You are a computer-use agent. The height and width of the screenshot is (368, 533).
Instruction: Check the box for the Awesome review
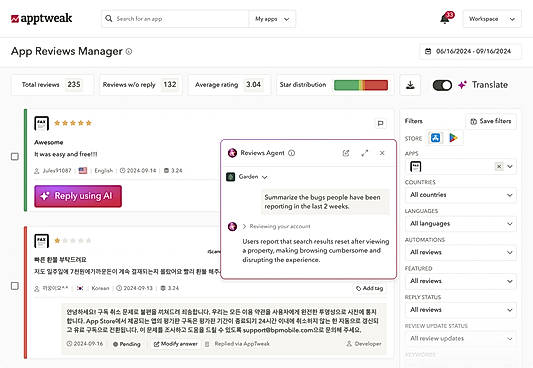15,157
